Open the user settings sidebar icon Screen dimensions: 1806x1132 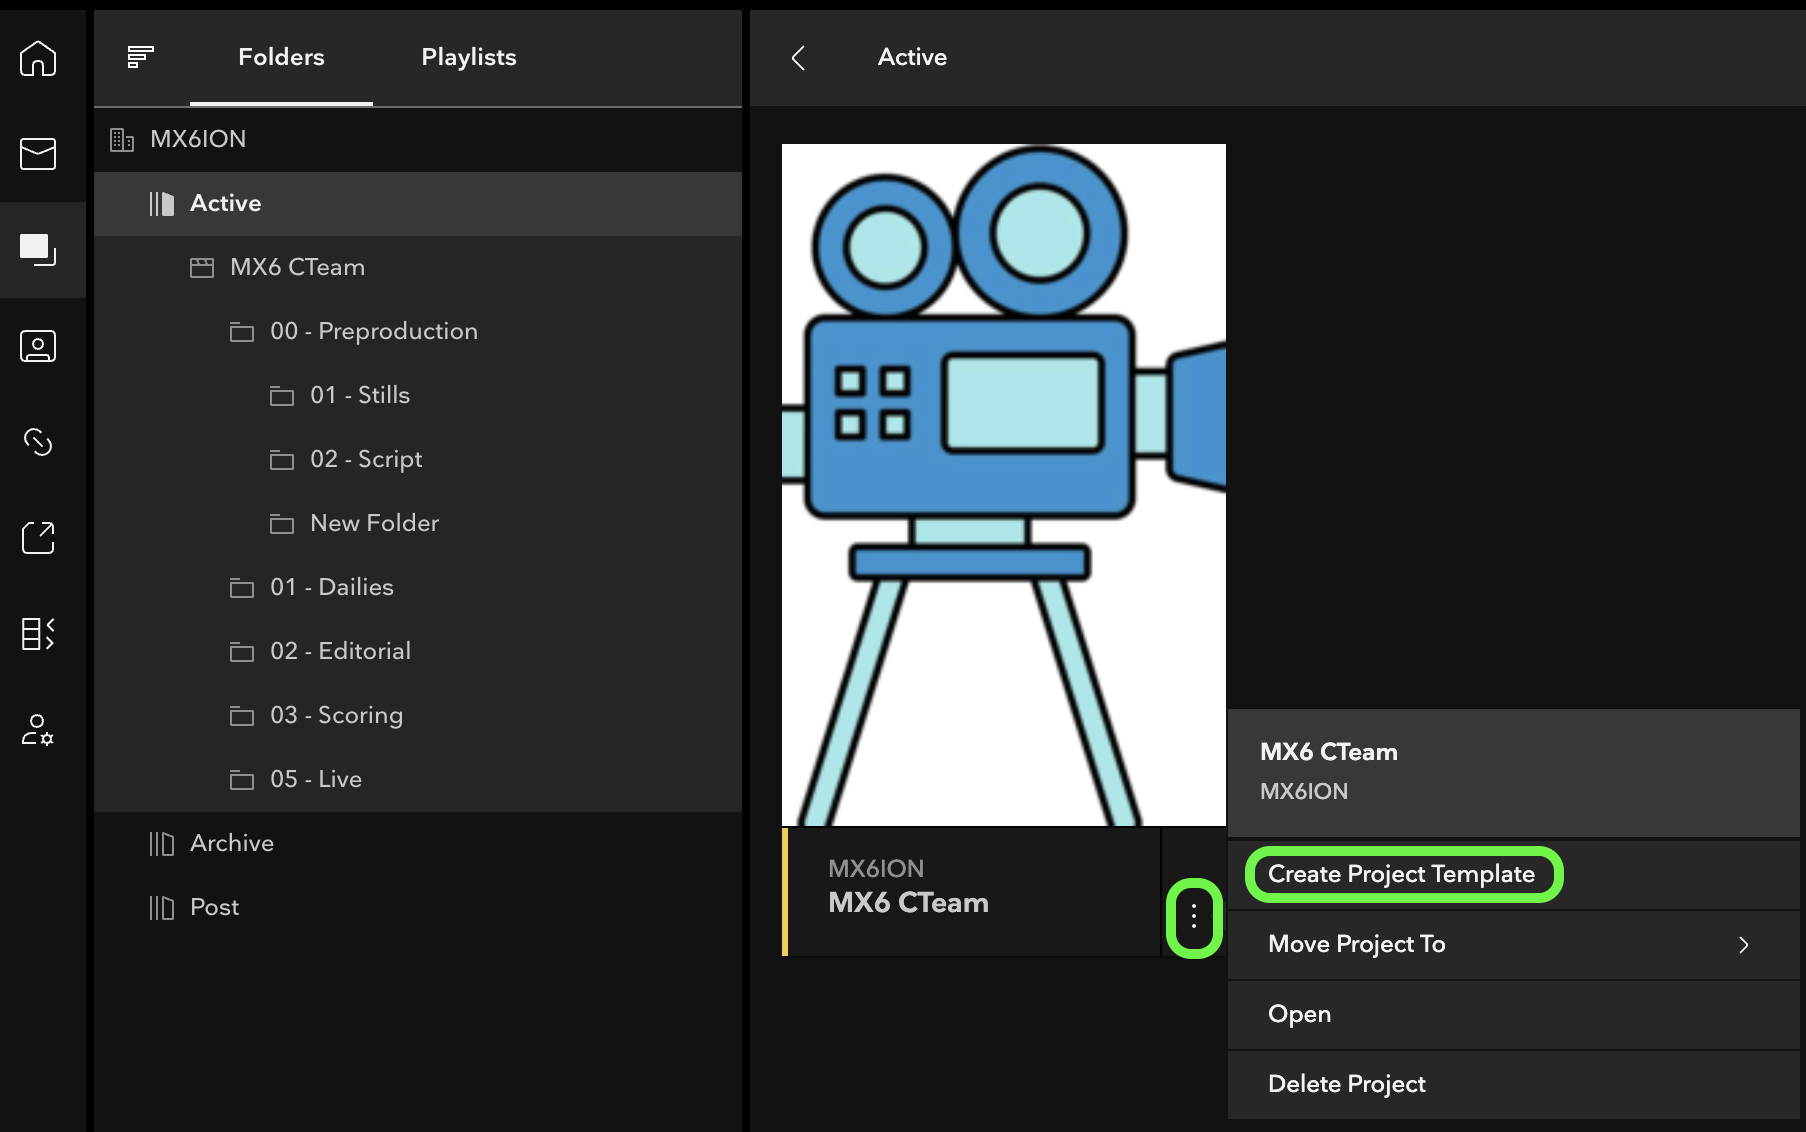pyautogui.click(x=38, y=730)
